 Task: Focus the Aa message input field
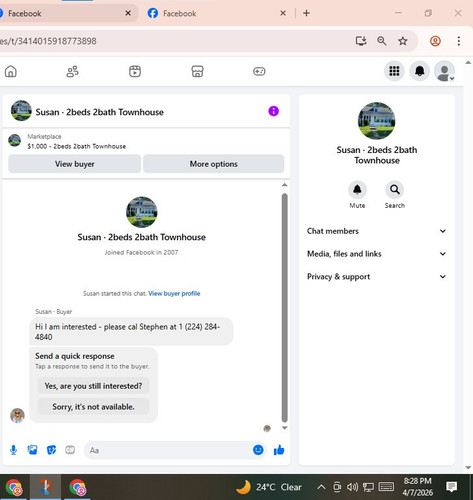[167, 450]
